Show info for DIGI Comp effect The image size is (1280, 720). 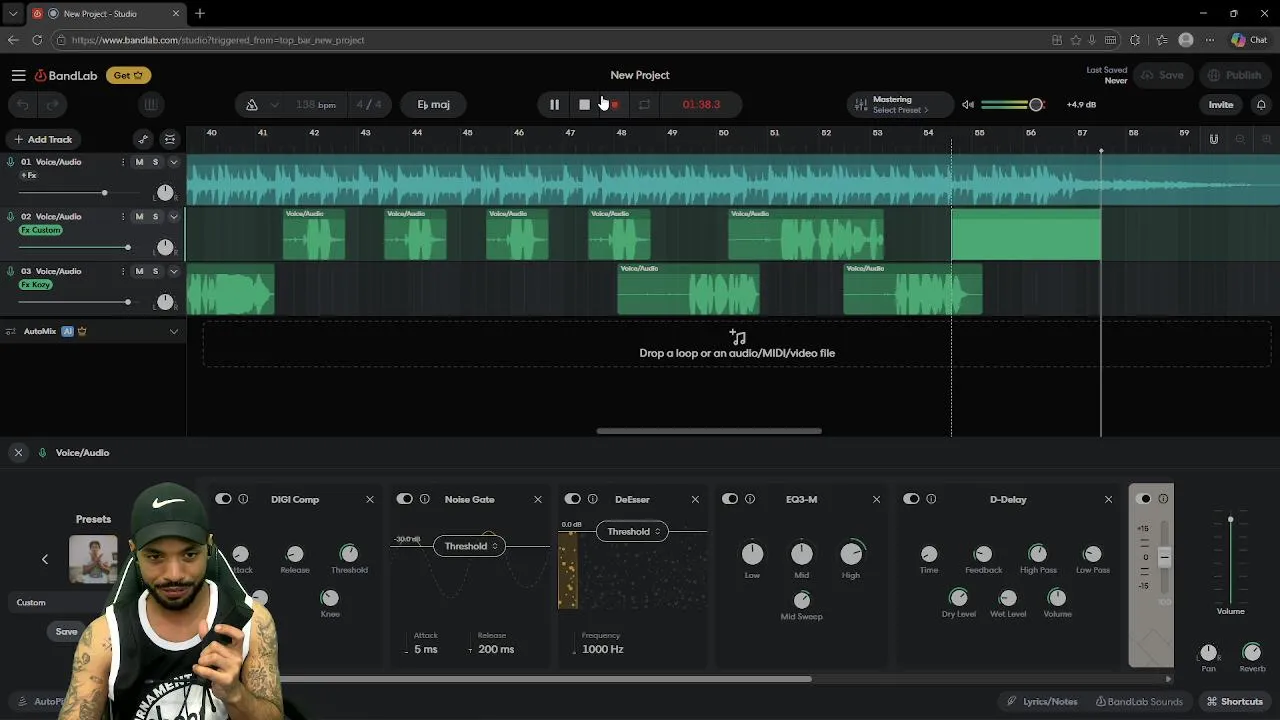click(x=243, y=499)
